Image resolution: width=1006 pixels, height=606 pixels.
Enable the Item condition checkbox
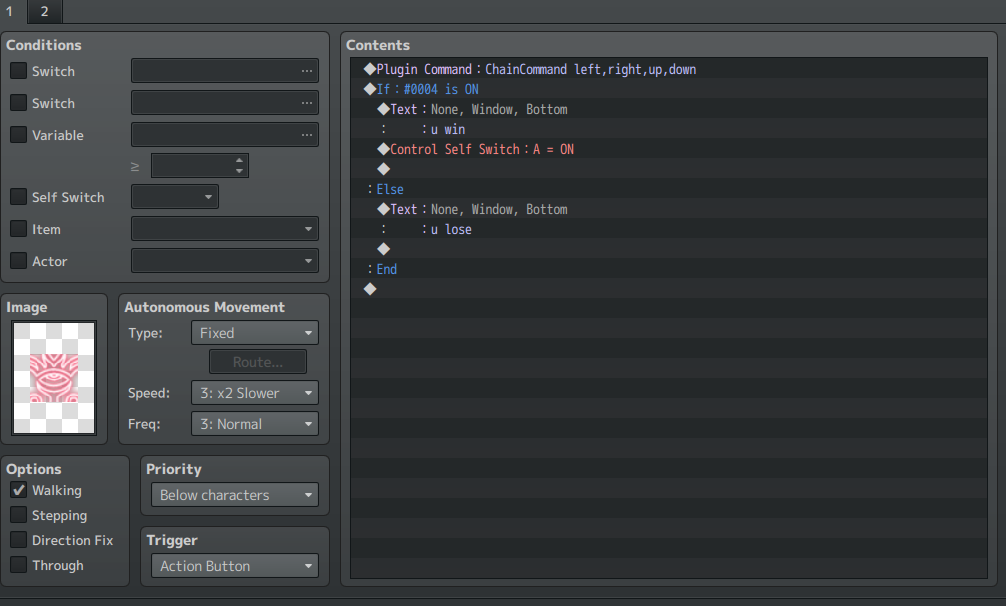pos(19,229)
